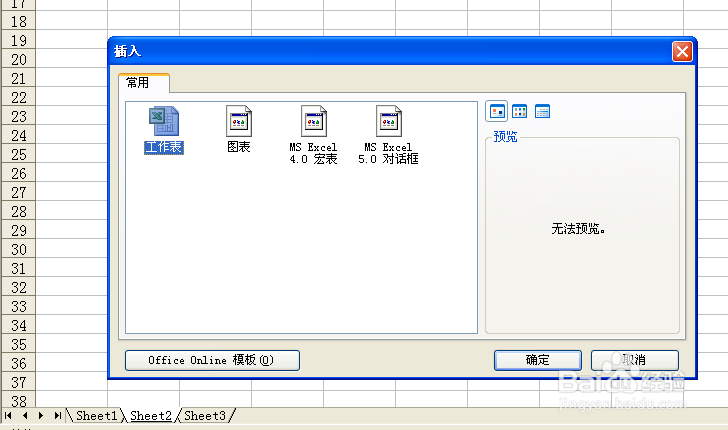Viewport: 728px width, 430px height.
Task: Select row header 18
Action: [19, 21]
